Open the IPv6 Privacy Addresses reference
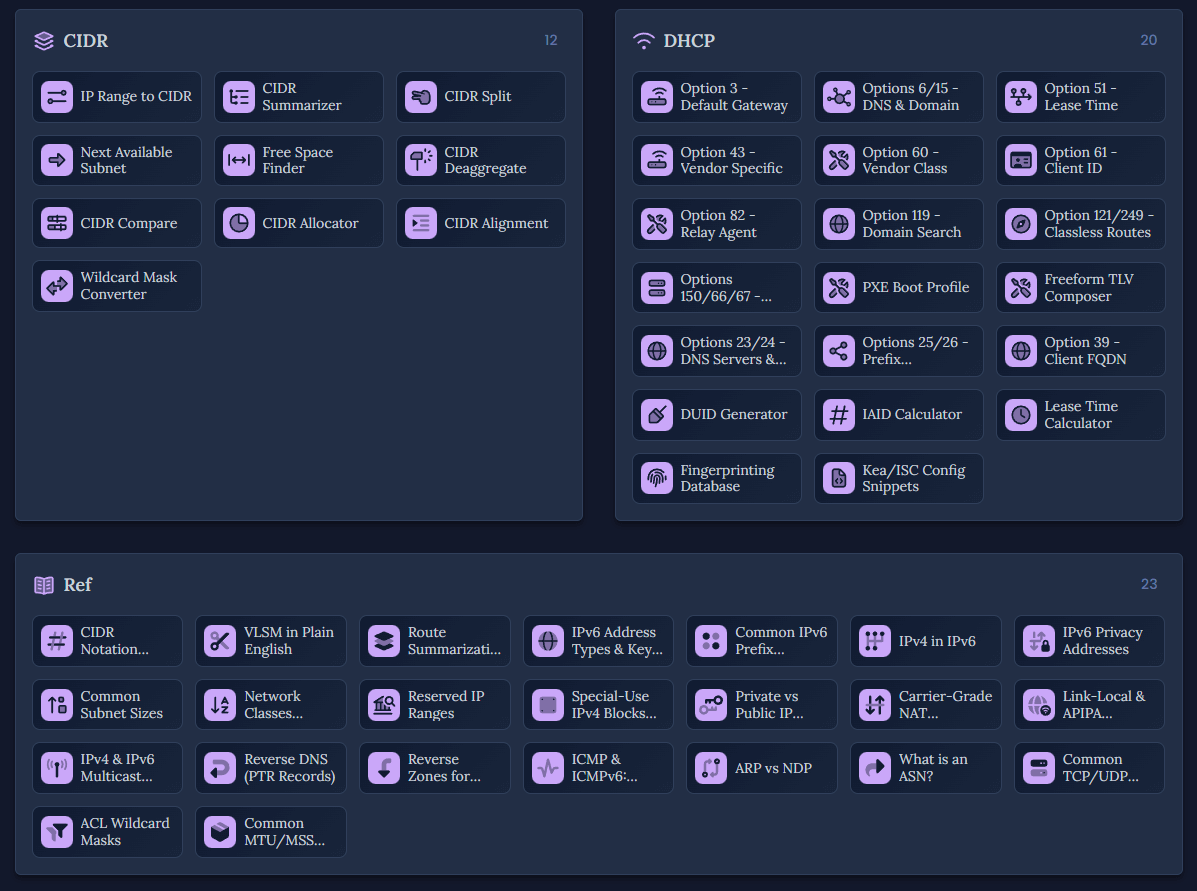This screenshot has width=1197, height=891. click(1089, 641)
